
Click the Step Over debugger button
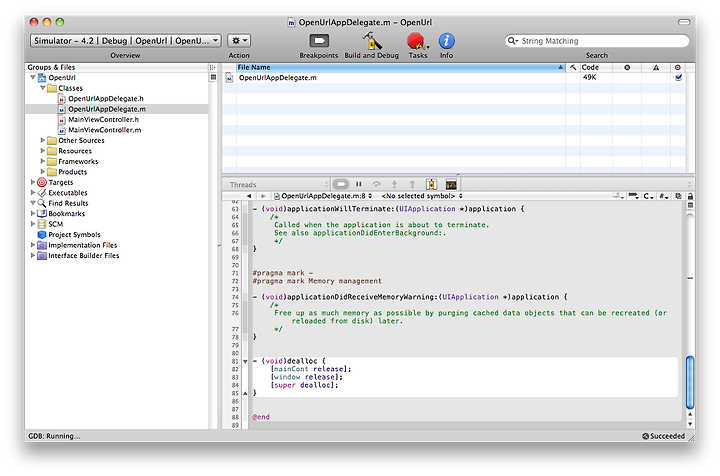tap(377, 184)
